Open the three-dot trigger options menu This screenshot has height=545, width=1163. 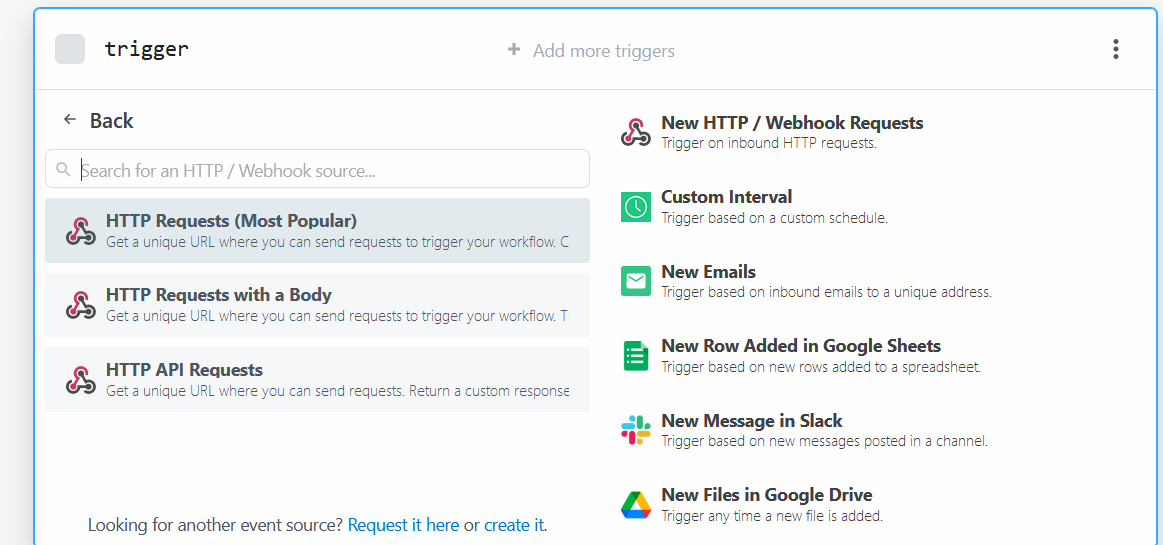click(1115, 49)
